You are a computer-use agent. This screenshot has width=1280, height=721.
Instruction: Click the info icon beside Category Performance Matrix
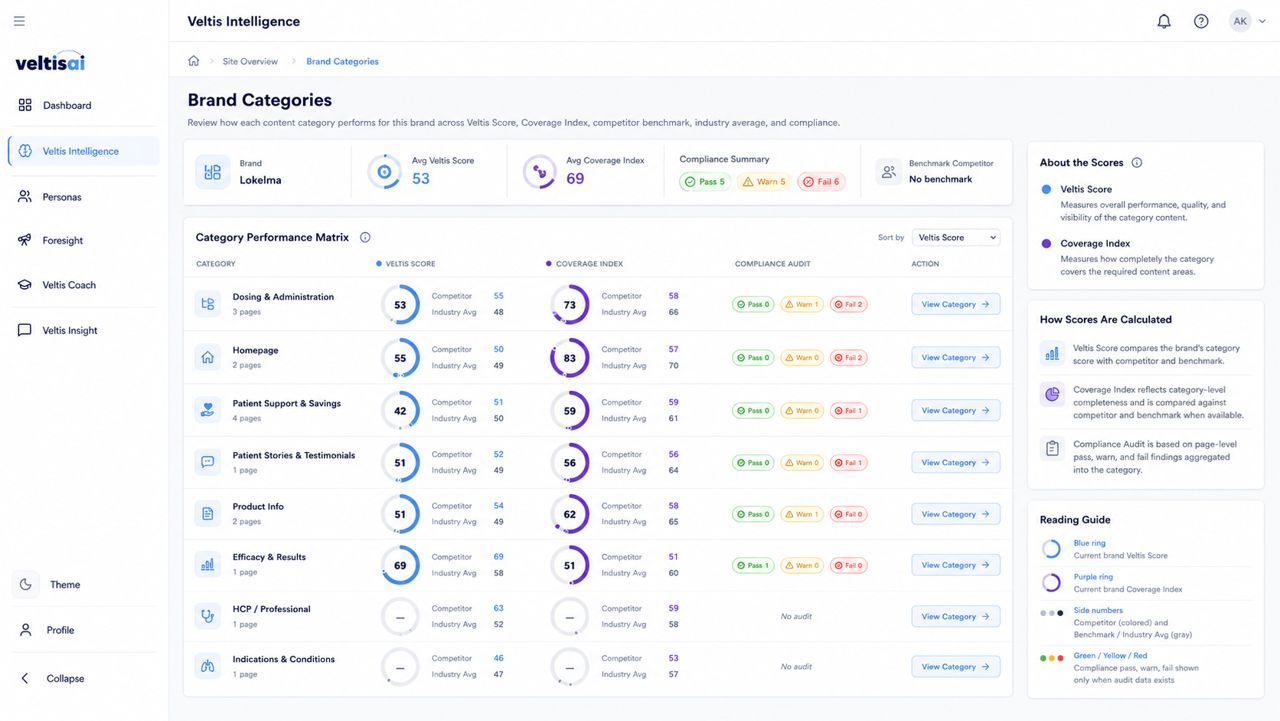pyautogui.click(x=365, y=238)
